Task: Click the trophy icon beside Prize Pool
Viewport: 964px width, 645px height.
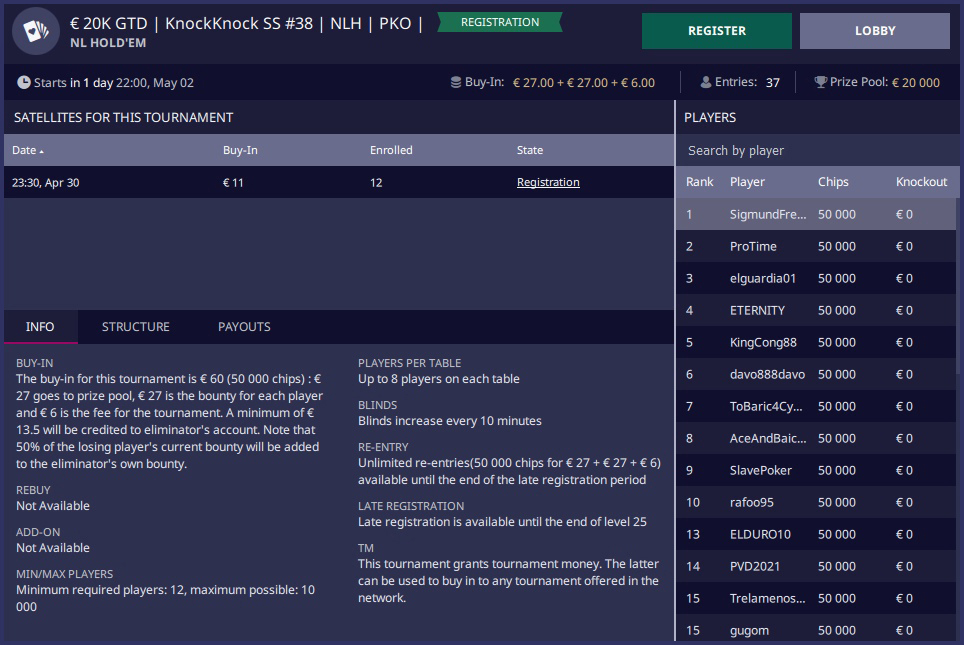Action: point(820,82)
